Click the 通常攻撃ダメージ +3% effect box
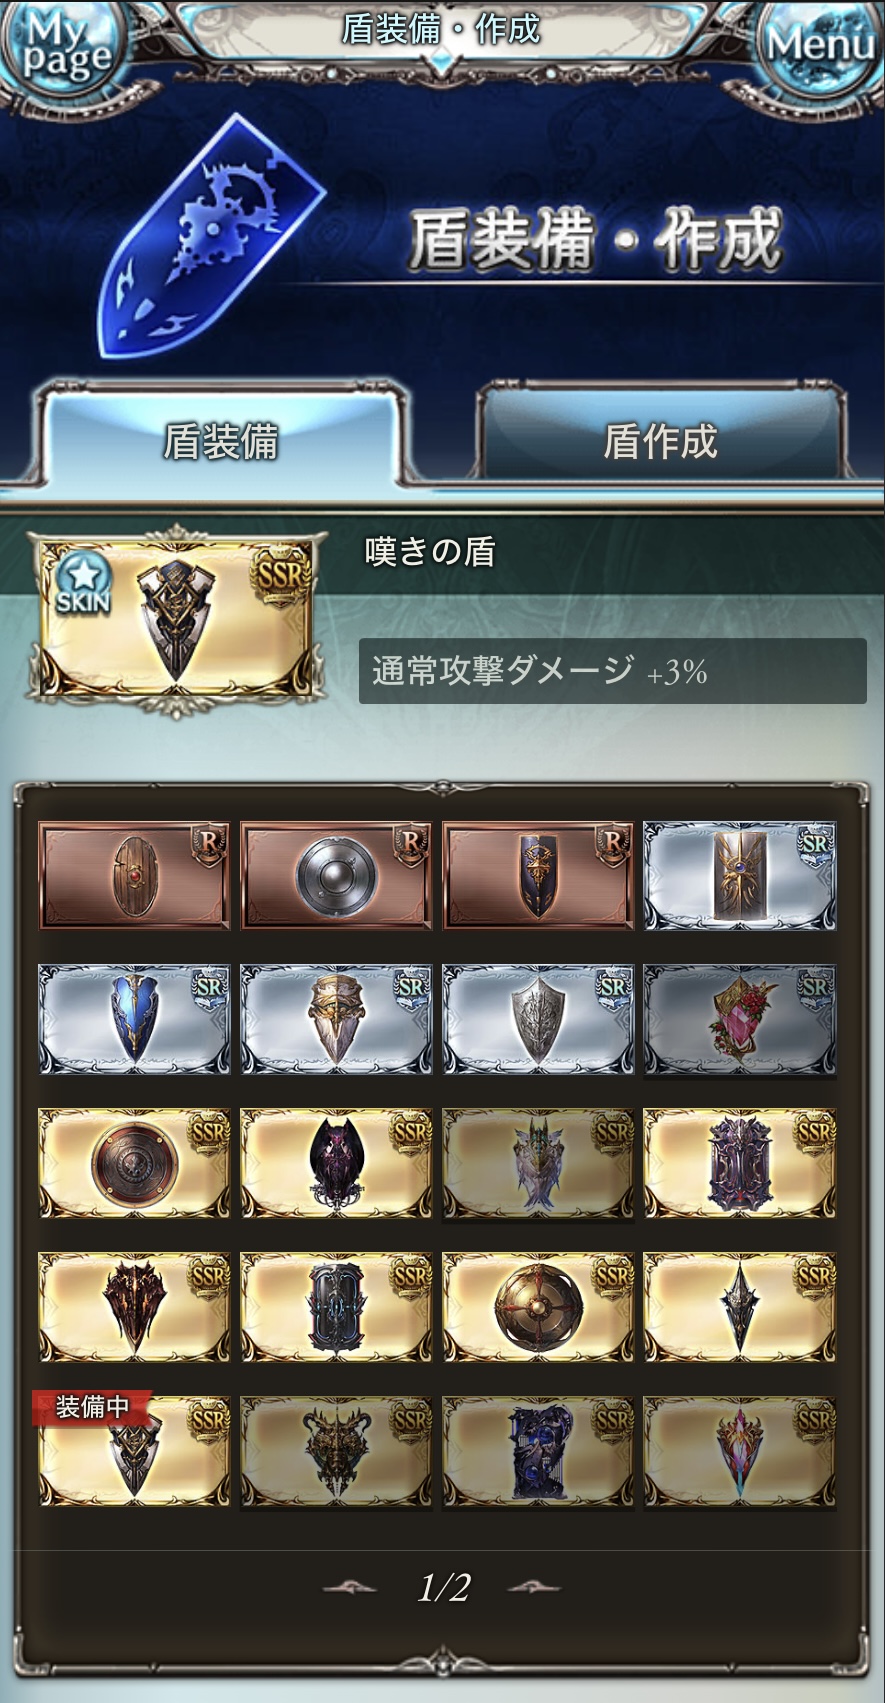 tap(612, 671)
